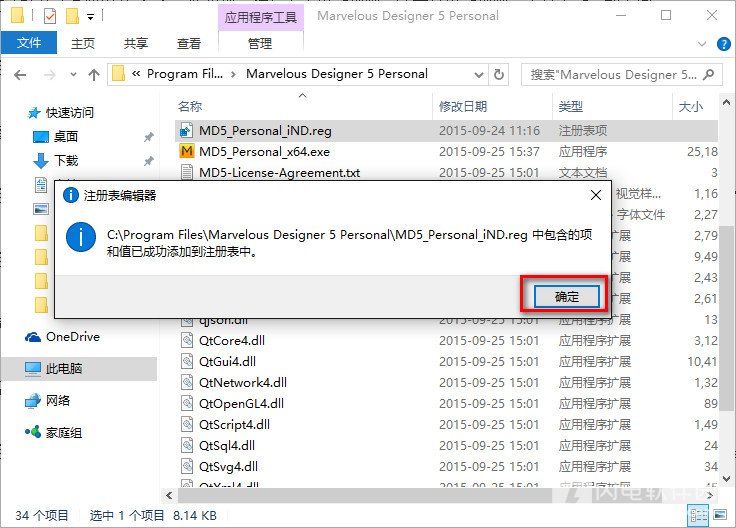
Task: Click the pin icon beside 桌面
Action: [x=148, y=137]
